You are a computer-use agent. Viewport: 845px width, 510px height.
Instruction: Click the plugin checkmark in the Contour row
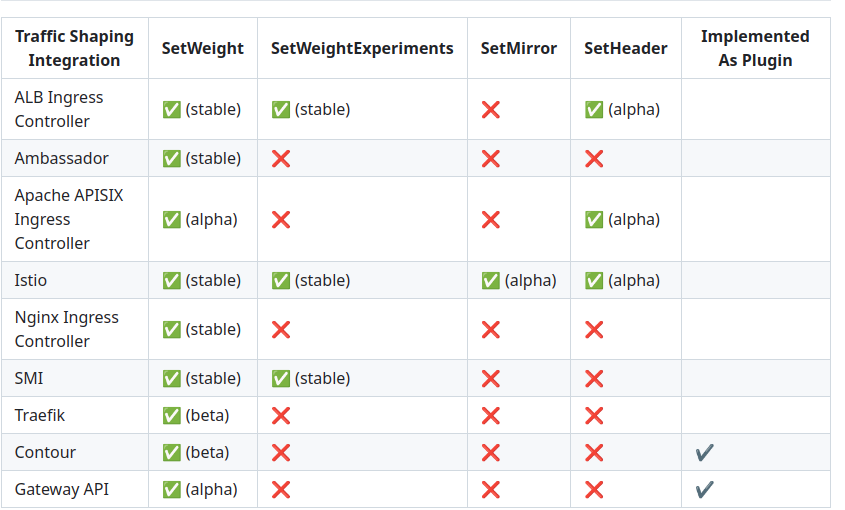(x=704, y=453)
